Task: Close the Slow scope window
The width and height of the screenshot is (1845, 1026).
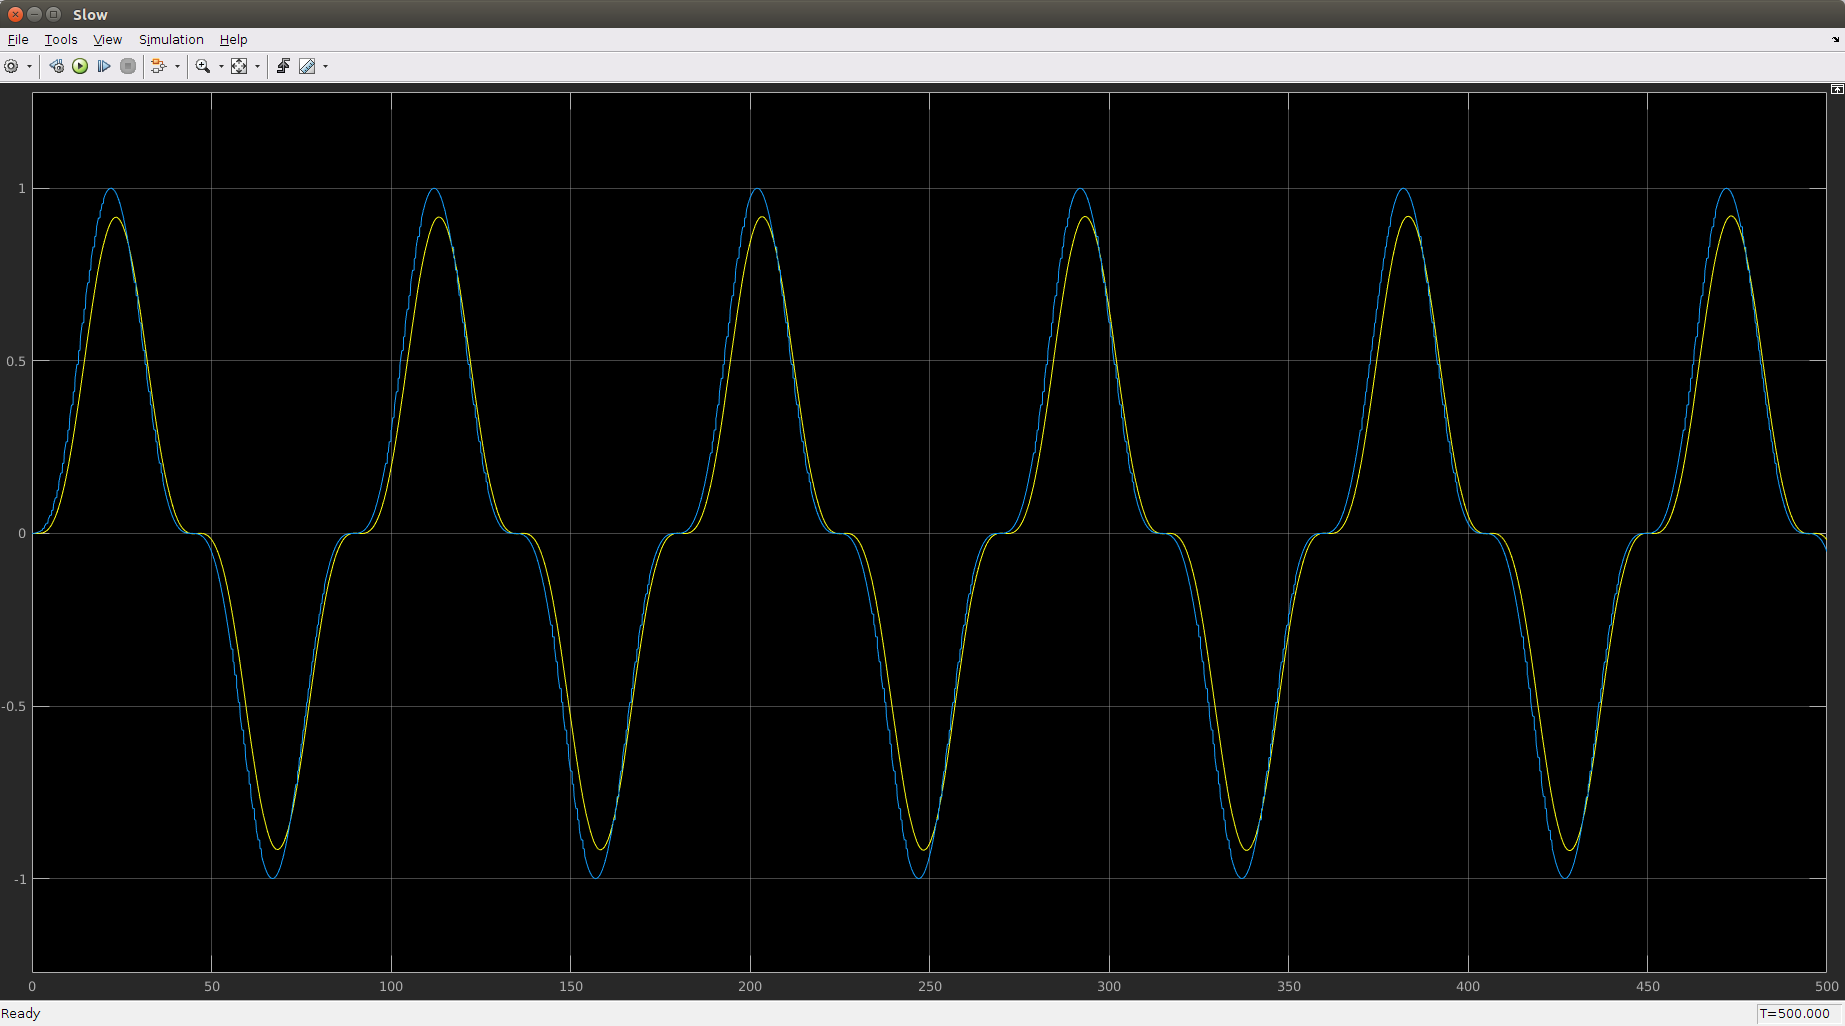Action: click(15, 14)
